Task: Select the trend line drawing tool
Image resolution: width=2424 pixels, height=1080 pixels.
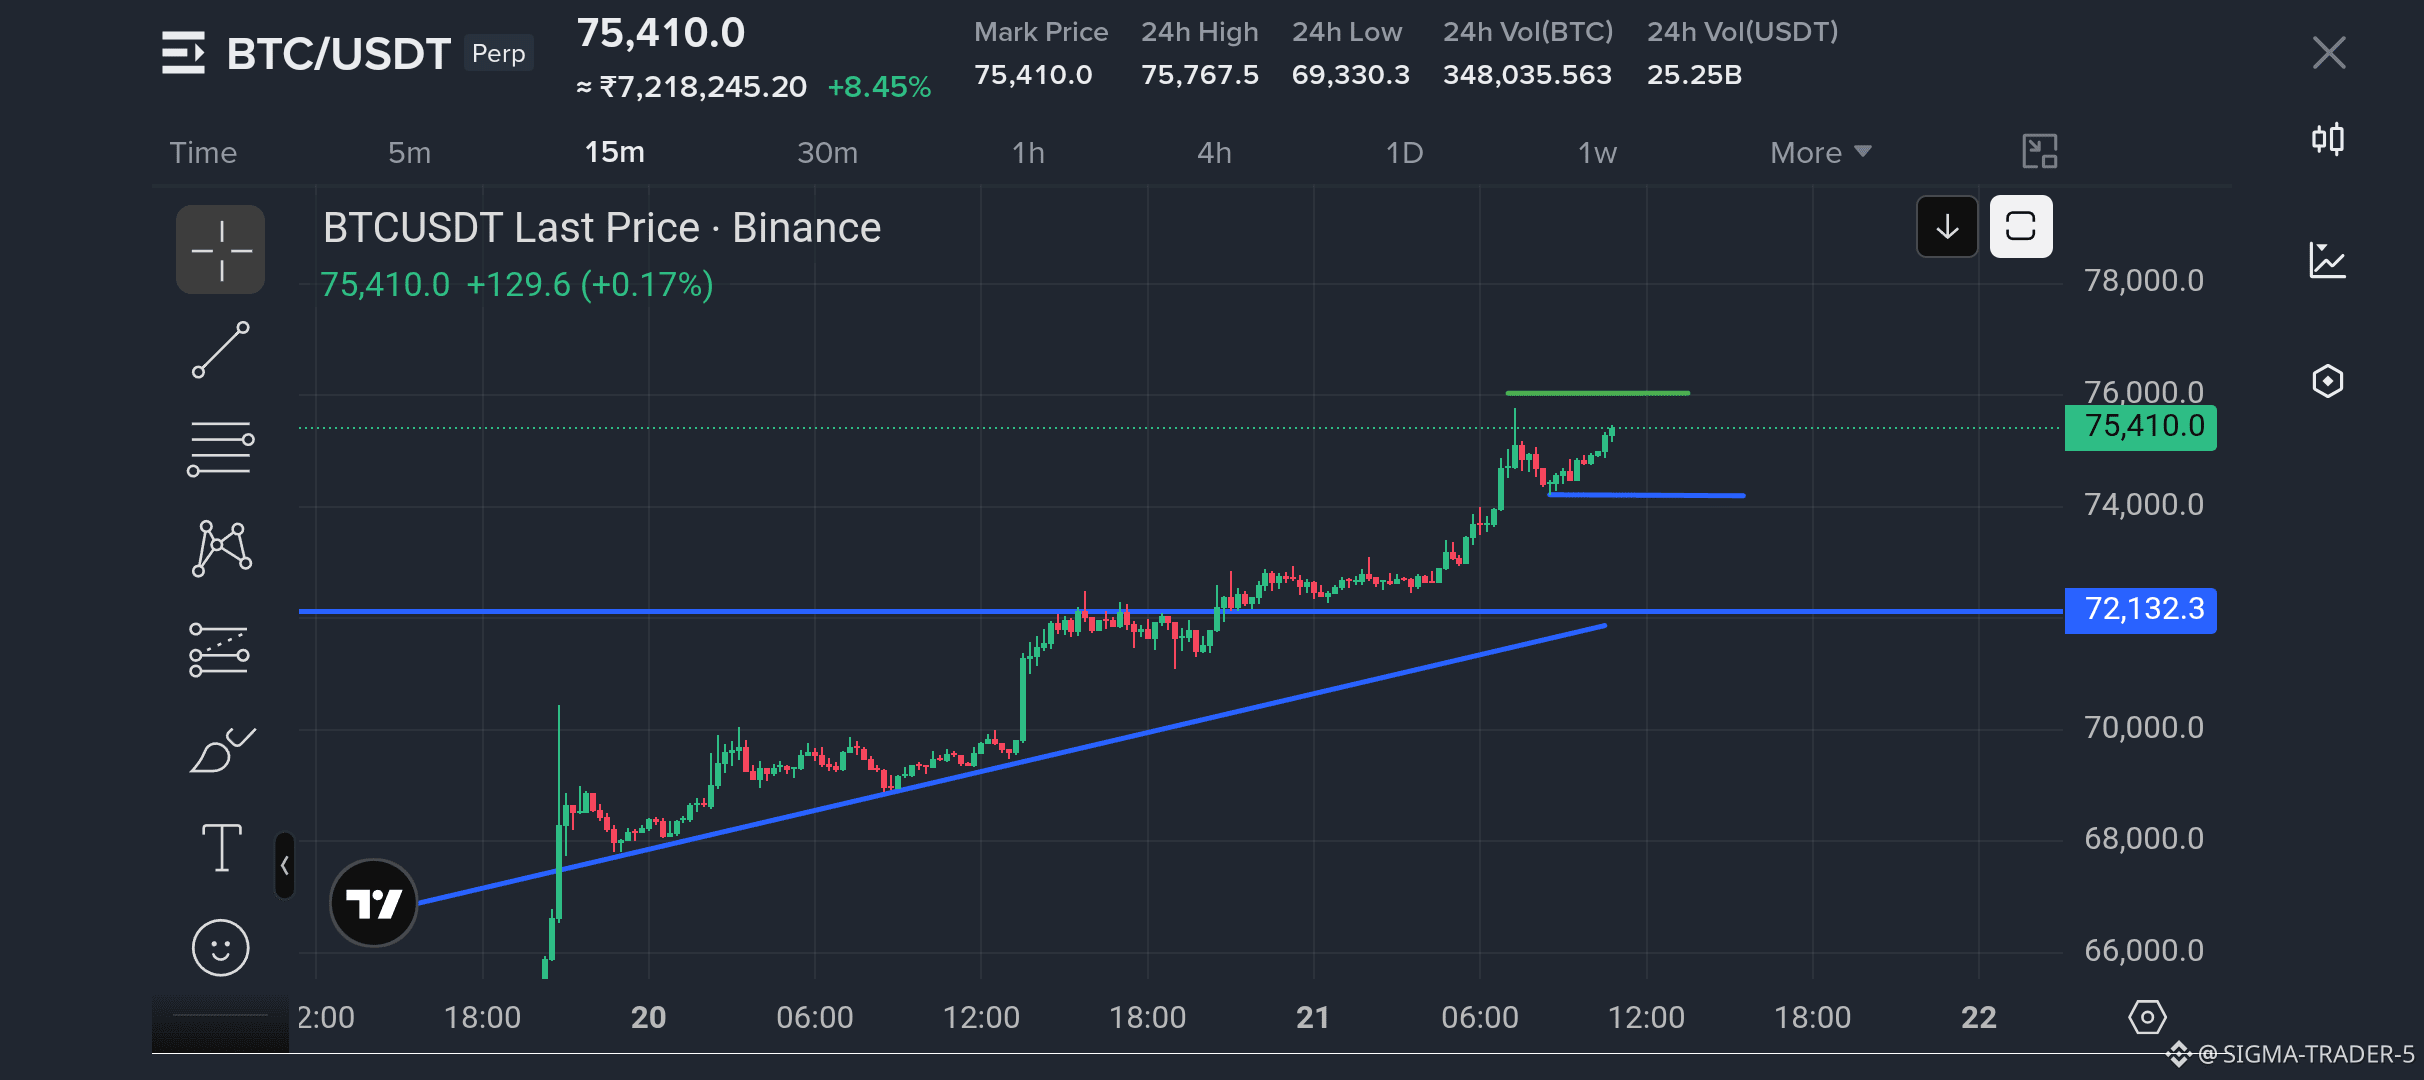Action: coord(221,349)
